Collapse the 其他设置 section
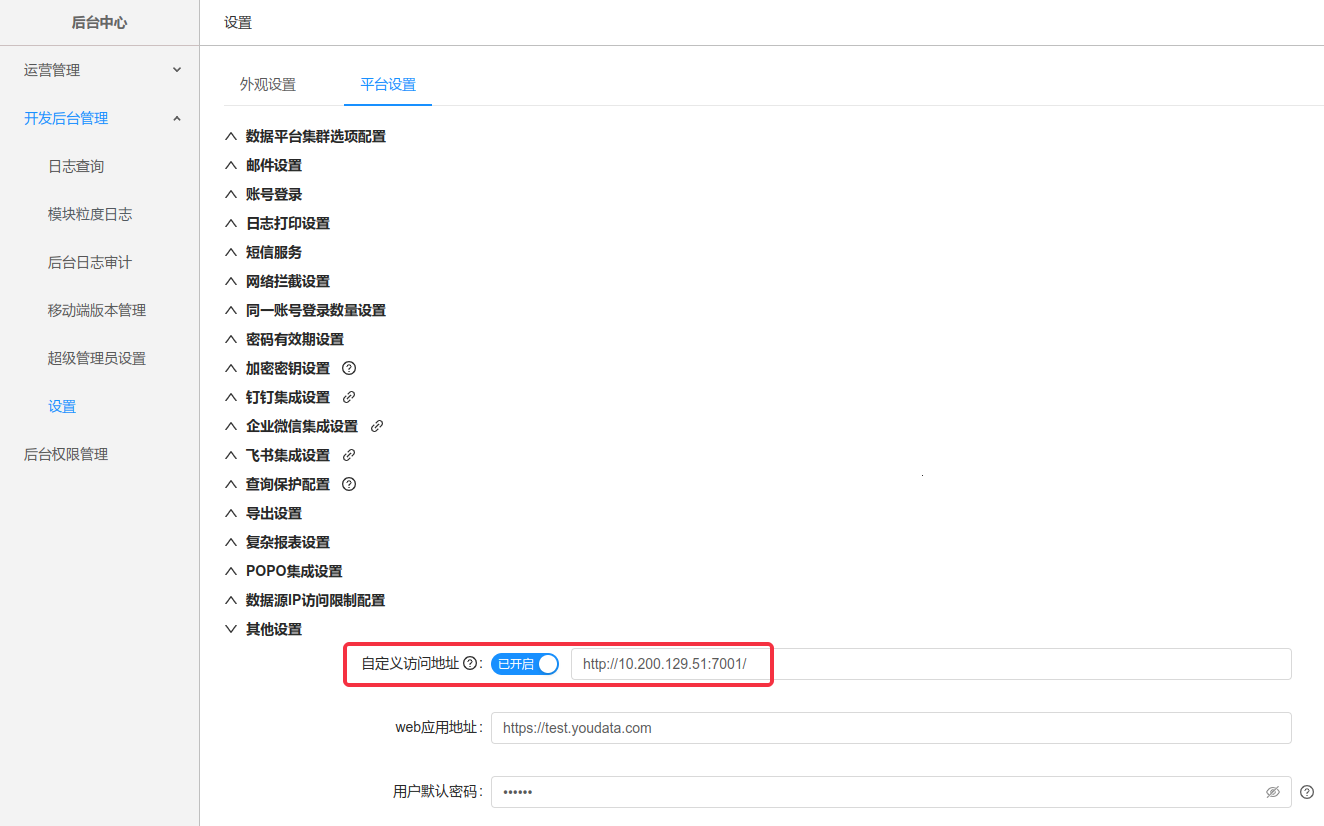Screen dimensions: 1324x826 click(273, 629)
